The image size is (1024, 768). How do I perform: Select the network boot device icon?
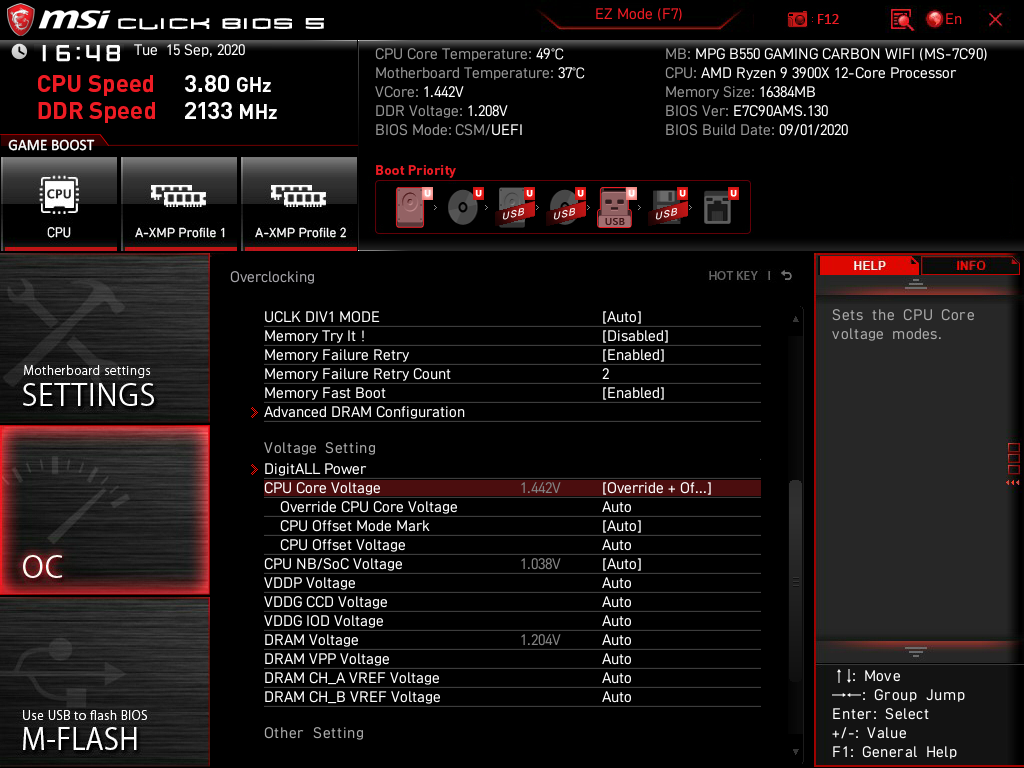720,207
